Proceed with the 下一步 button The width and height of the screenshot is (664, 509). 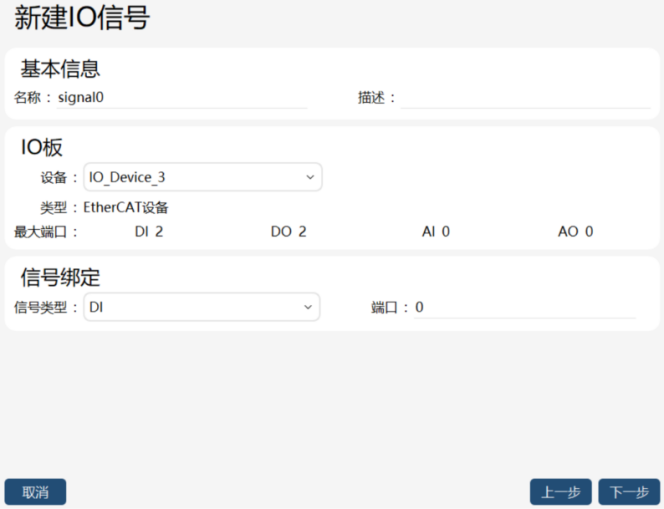point(629,492)
